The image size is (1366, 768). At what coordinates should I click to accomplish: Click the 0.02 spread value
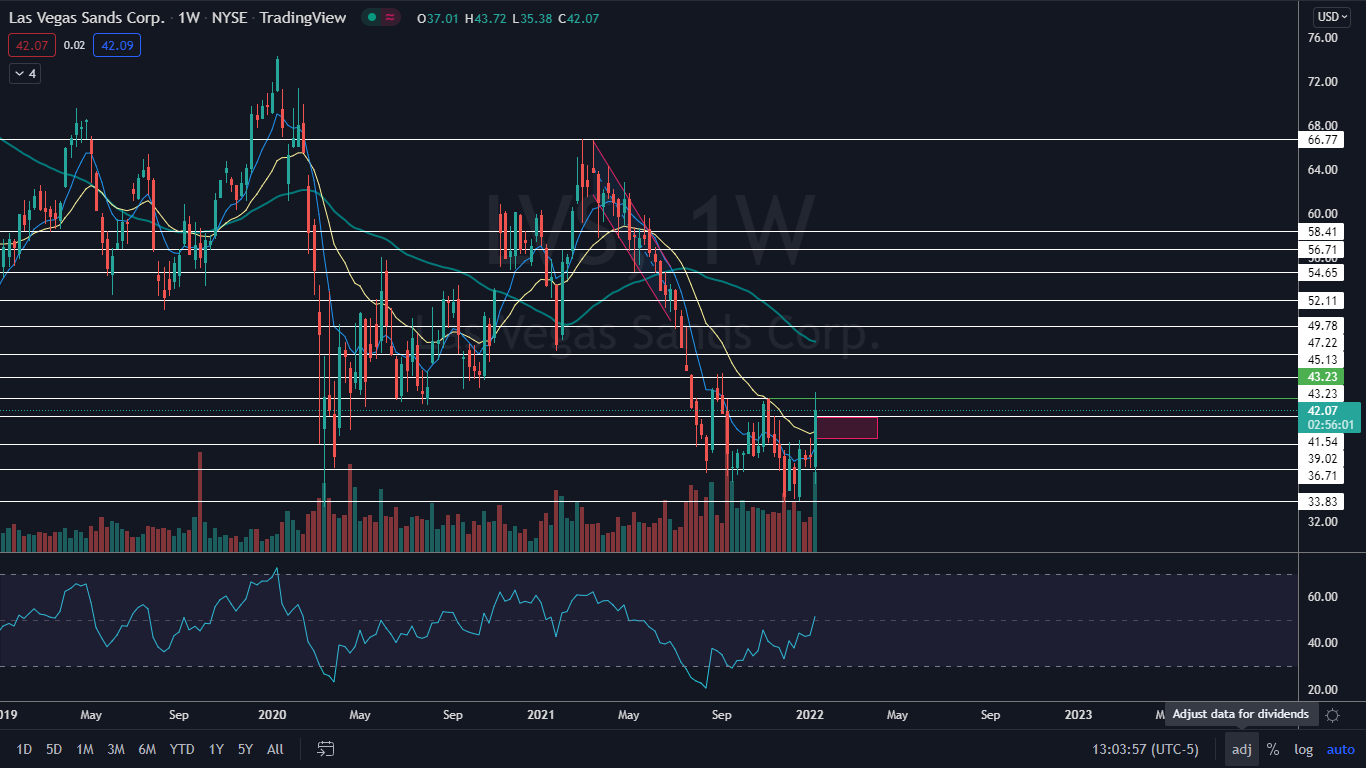point(74,45)
